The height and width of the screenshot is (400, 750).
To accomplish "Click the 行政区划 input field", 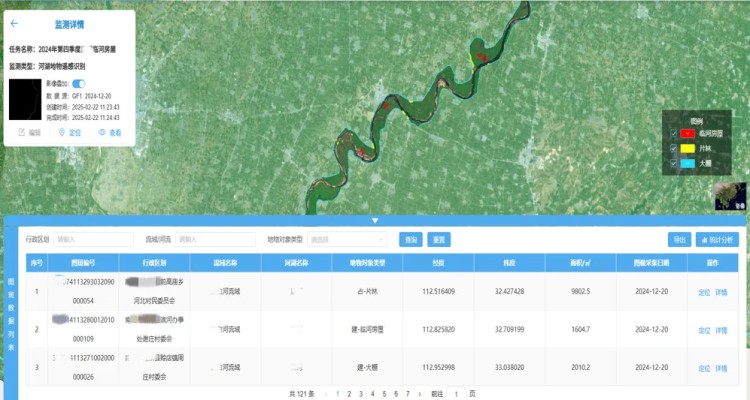I will pos(94,240).
